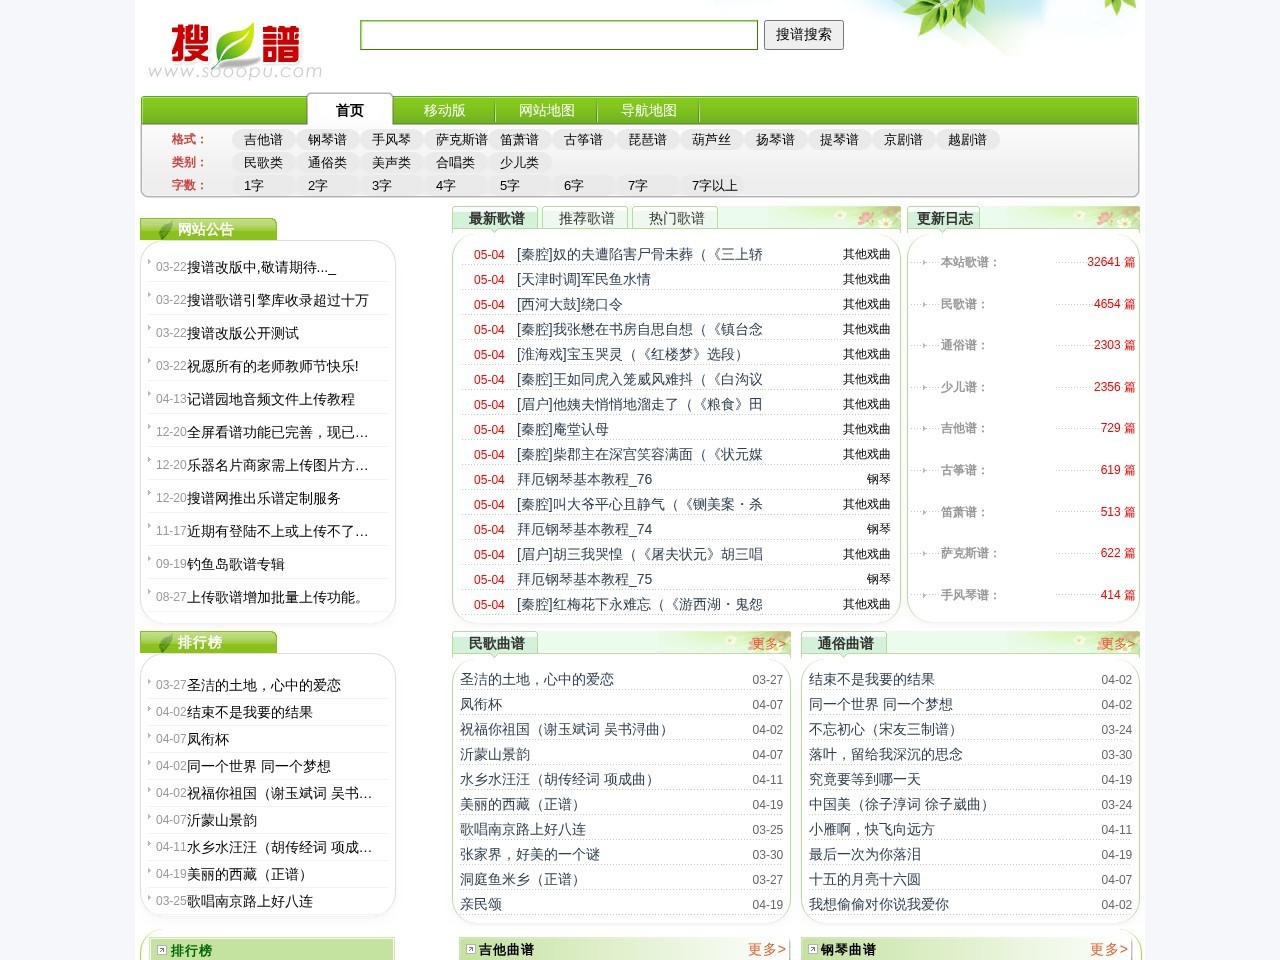Open 民歌曲谱 更多 link
Viewport: 1280px width, 960px height.
769,644
